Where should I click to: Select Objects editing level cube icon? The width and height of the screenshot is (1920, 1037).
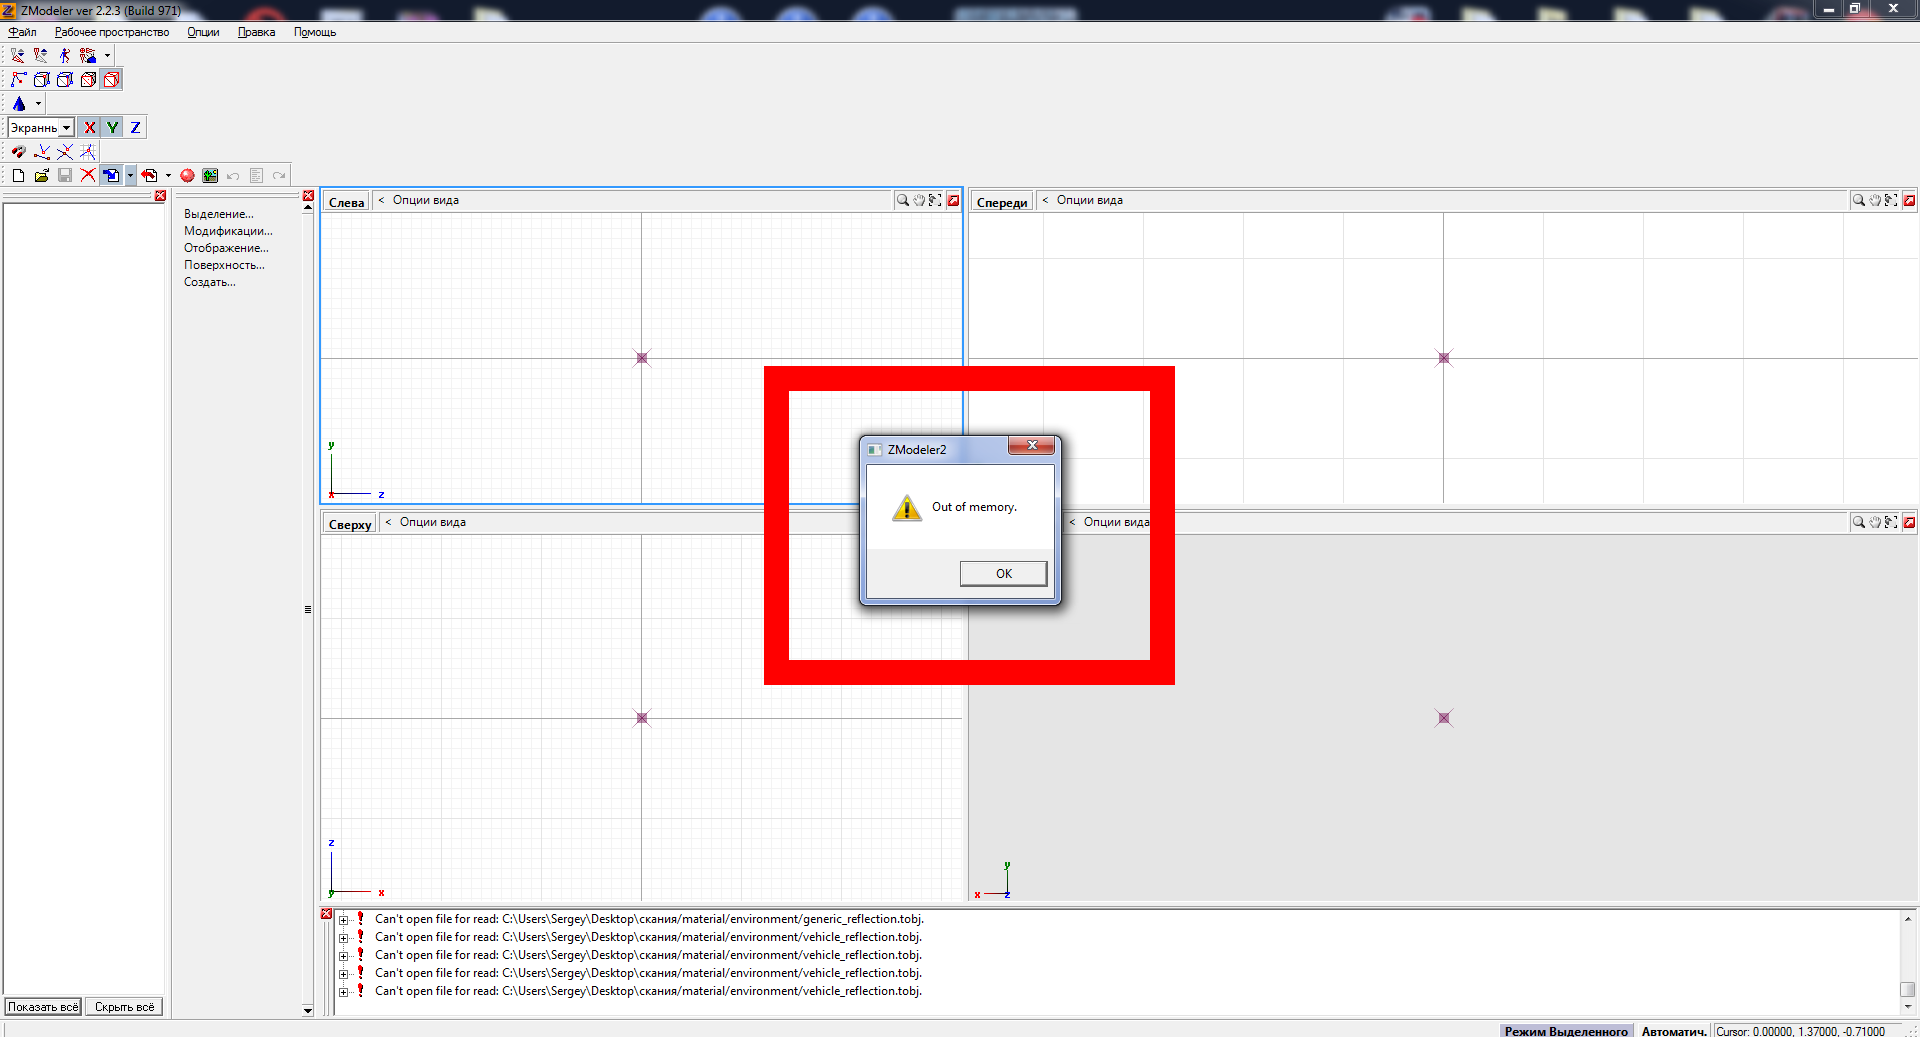(x=88, y=79)
